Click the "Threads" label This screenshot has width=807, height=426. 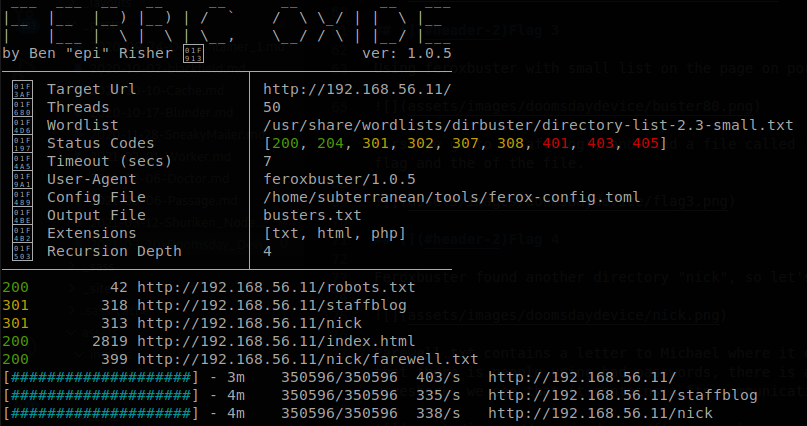point(78,108)
